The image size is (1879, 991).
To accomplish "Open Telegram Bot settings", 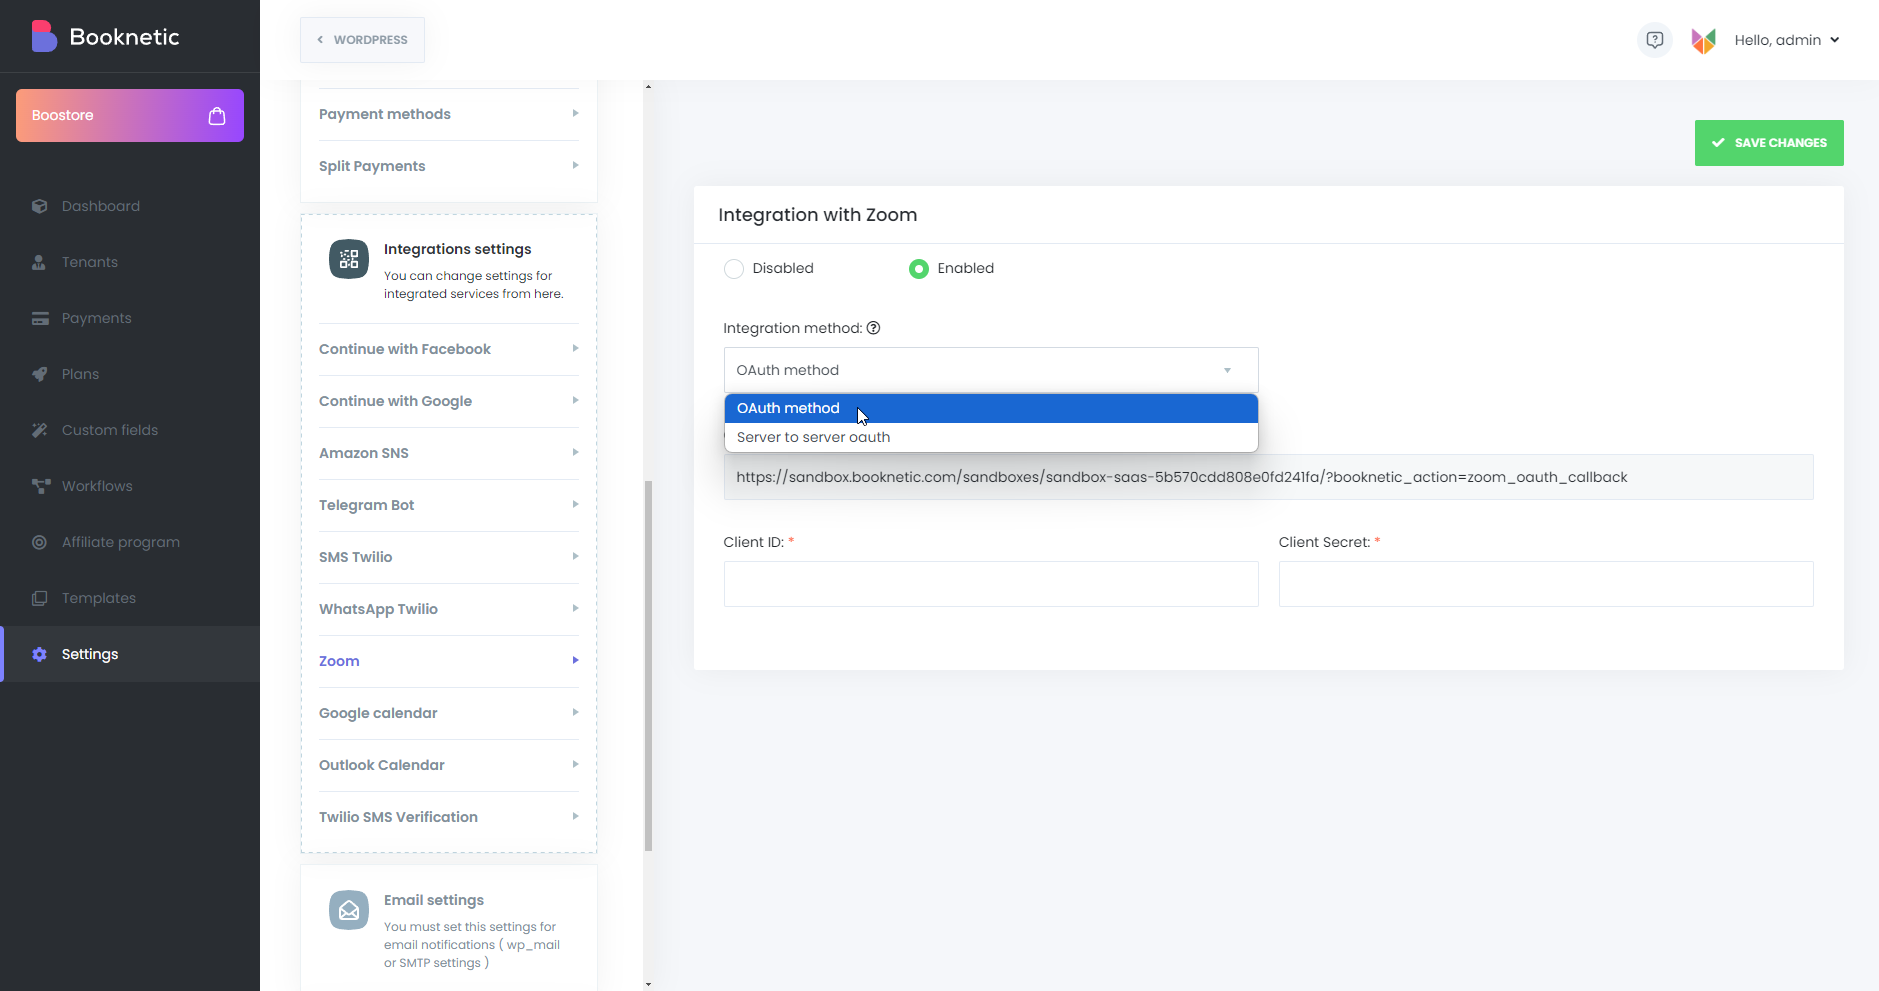I will click(x=449, y=505).
